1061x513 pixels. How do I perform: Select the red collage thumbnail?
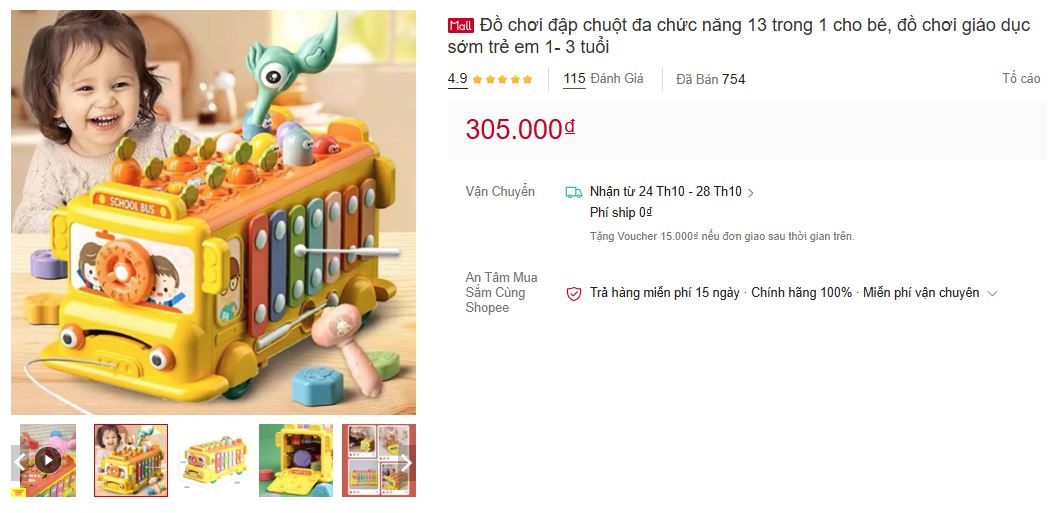379,460
